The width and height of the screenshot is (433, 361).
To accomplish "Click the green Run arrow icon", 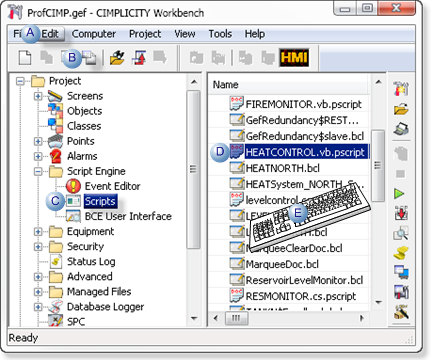I will pos(399,193).
